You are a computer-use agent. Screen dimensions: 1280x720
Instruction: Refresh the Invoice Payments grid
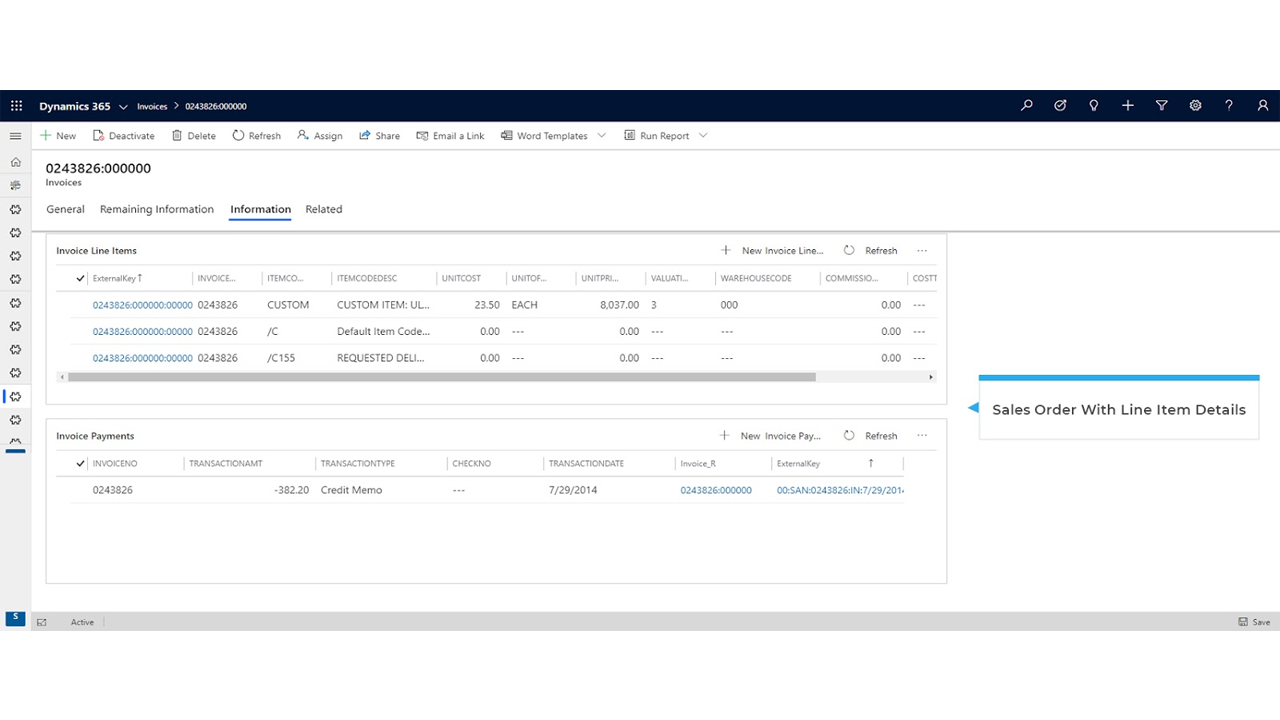click(870, 436)
